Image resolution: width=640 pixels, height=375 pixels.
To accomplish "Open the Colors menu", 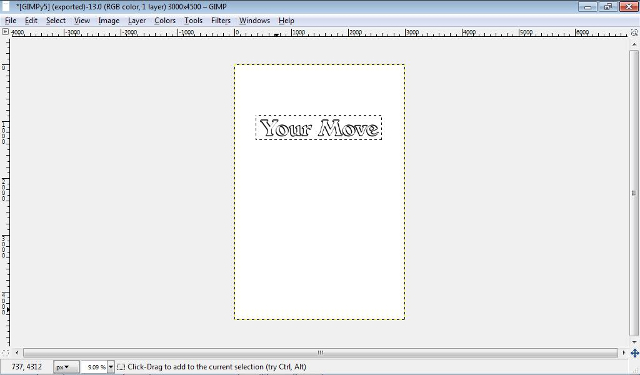I will coord(165,20).
